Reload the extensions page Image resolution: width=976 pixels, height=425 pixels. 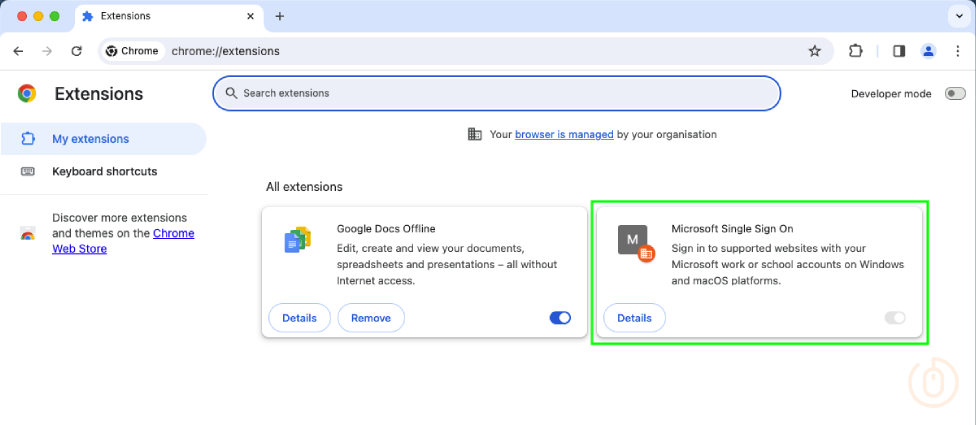tap(76, 51)
